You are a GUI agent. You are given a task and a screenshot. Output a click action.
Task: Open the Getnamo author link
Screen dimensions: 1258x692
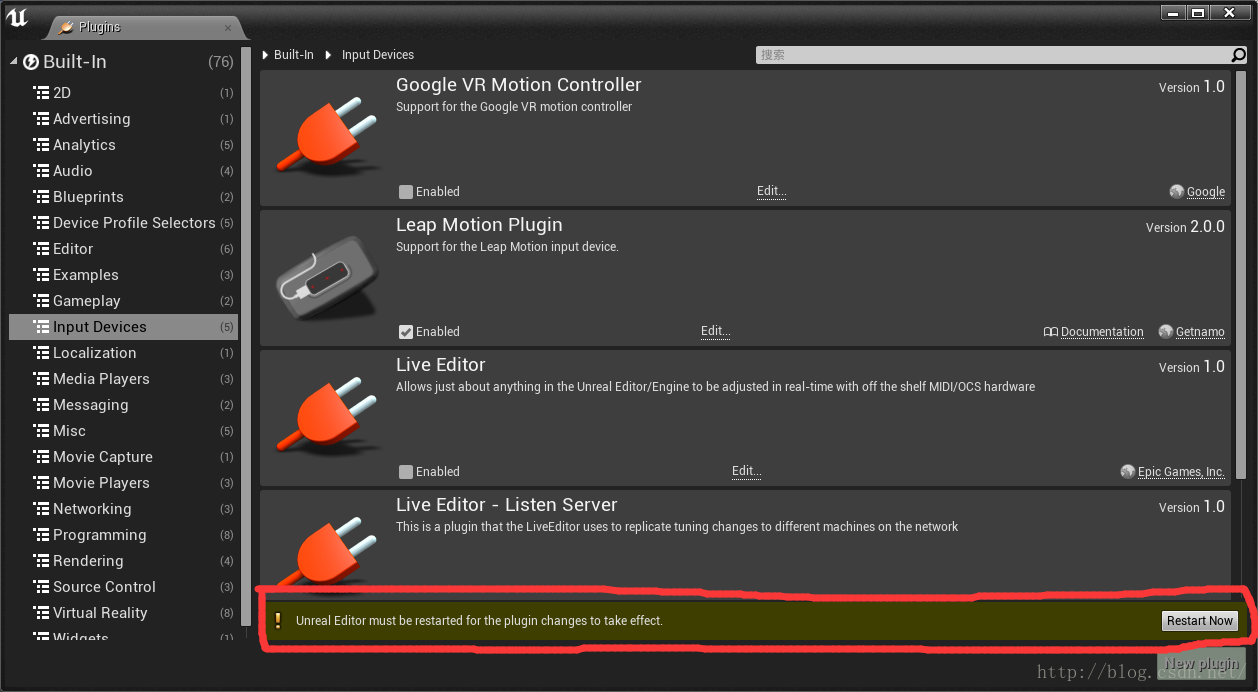coord(1200,332)
